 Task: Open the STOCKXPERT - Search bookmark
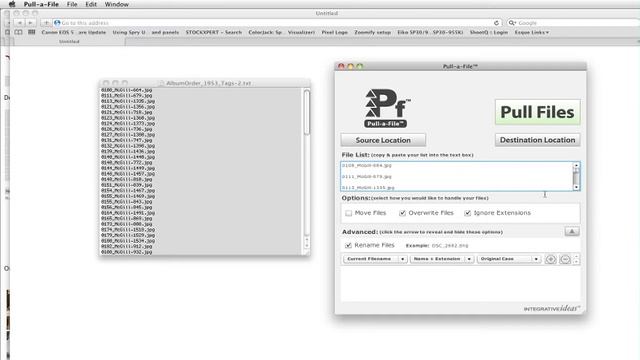click(213, 32)
